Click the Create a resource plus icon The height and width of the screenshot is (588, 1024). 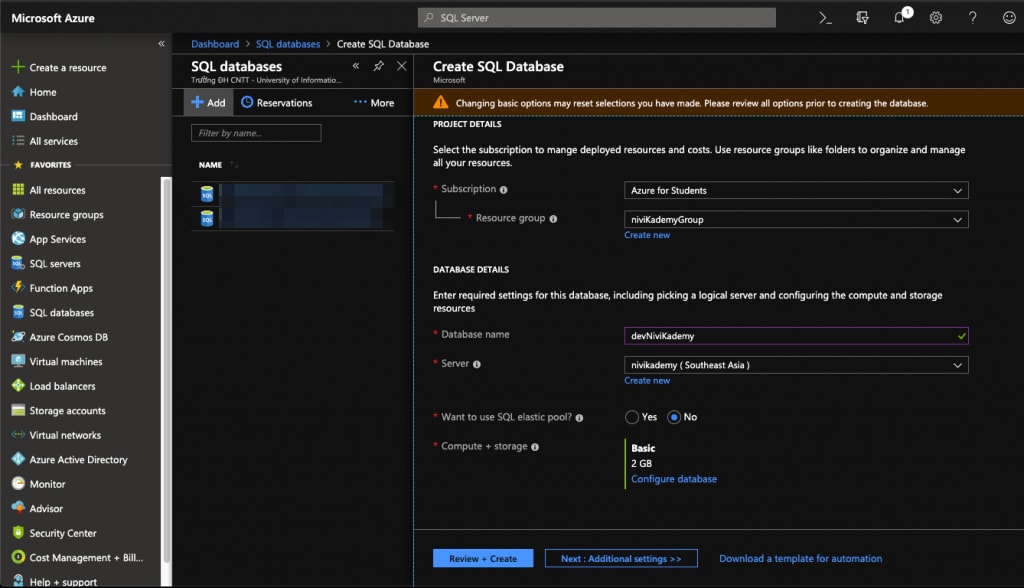point(18,67)
